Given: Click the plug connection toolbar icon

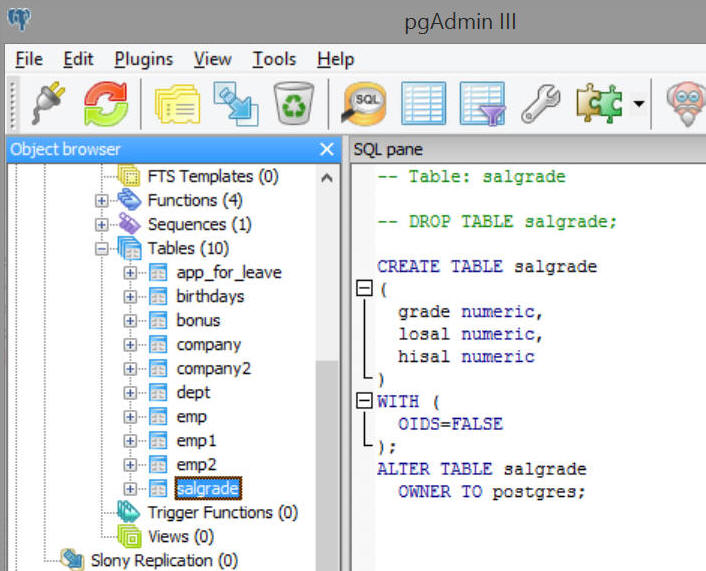Looking at the screenshot, I should pyautogui.click(x=45, y=102).
